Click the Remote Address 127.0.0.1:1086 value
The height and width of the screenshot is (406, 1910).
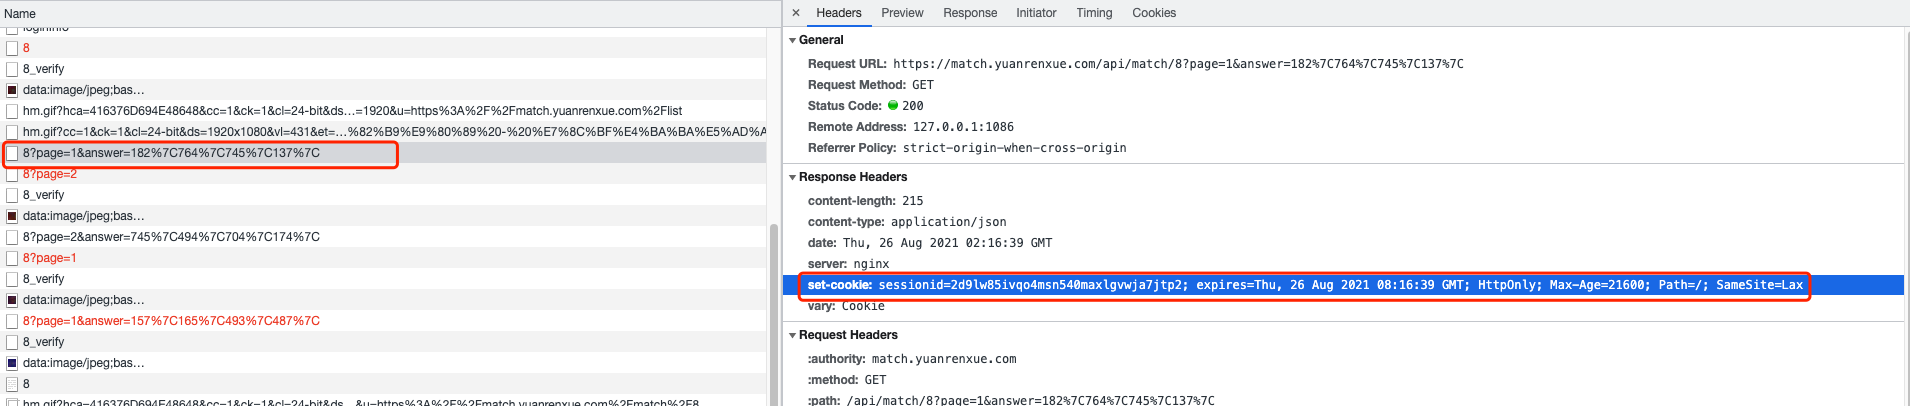(x=963, y=127)
